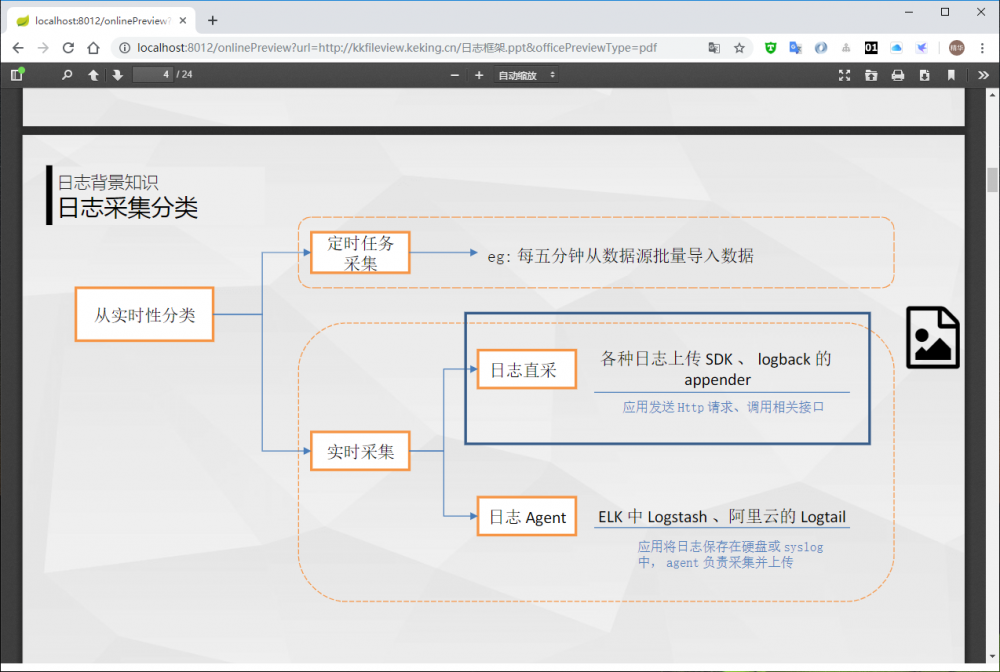Enter presentation mode with the fullscreen icon
Image resolution: width=1000 pixels, height=672 pixels.
tap(843, 75)
